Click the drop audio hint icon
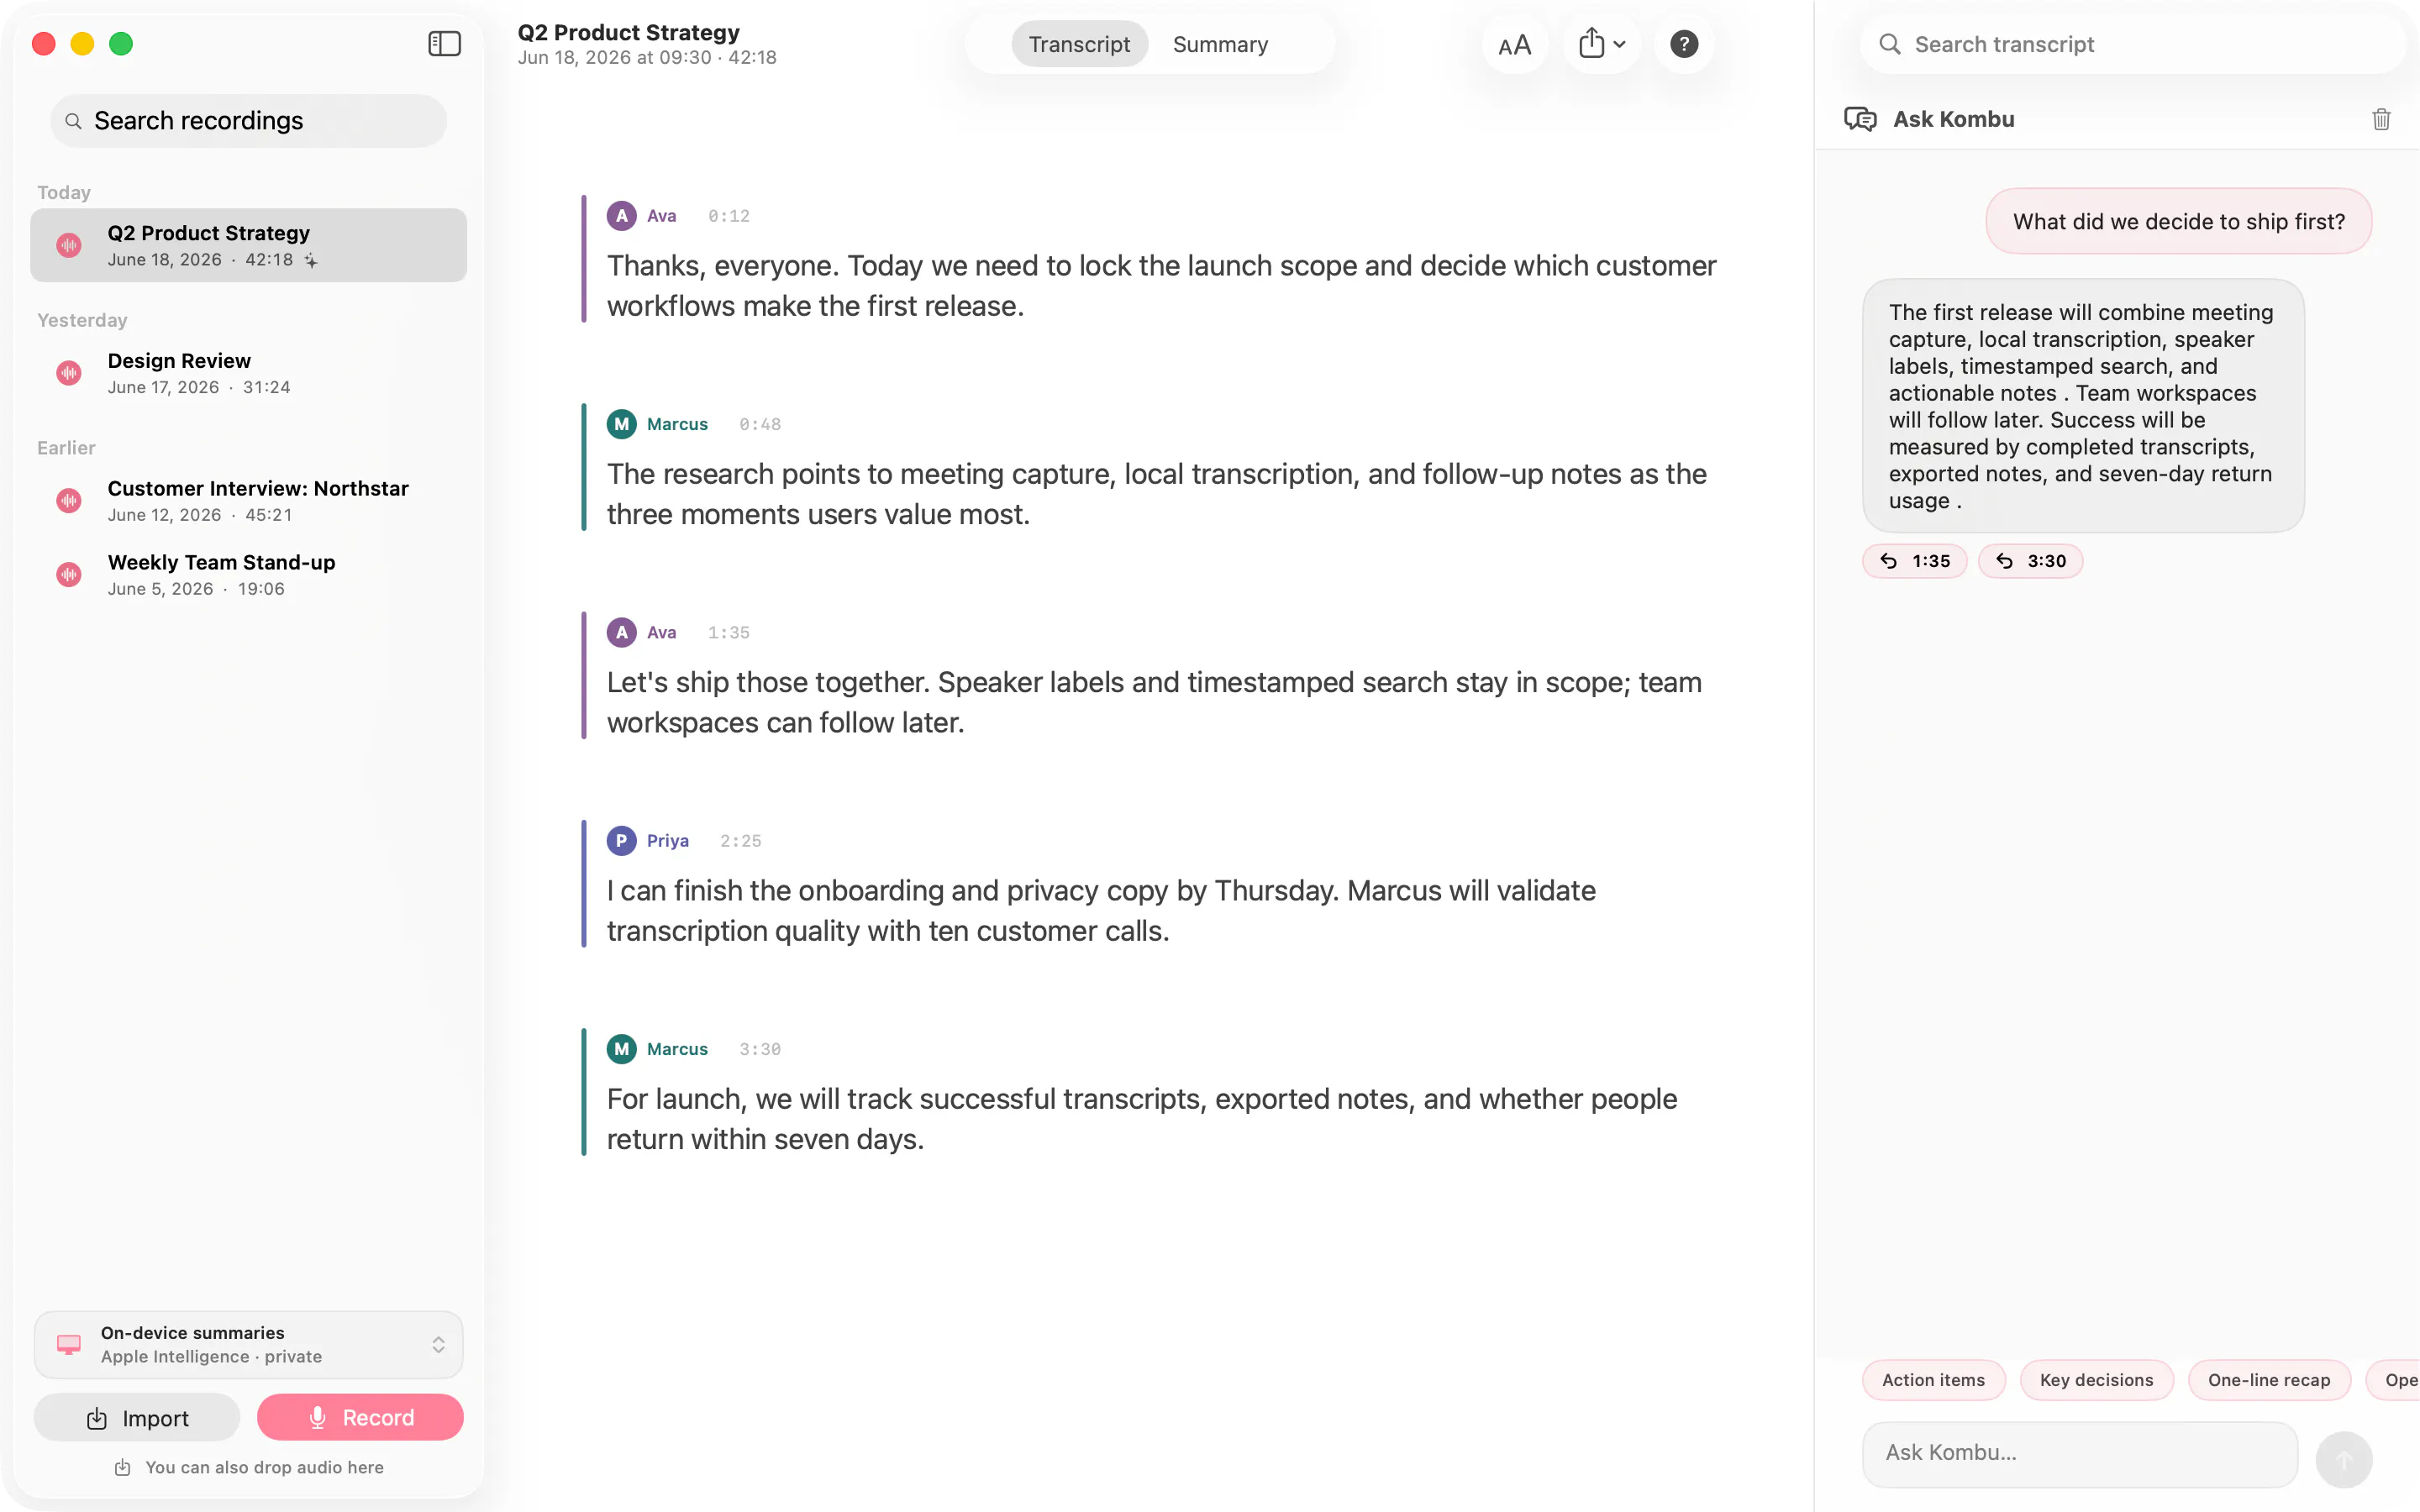2420x1512 pixels. 122,1467
